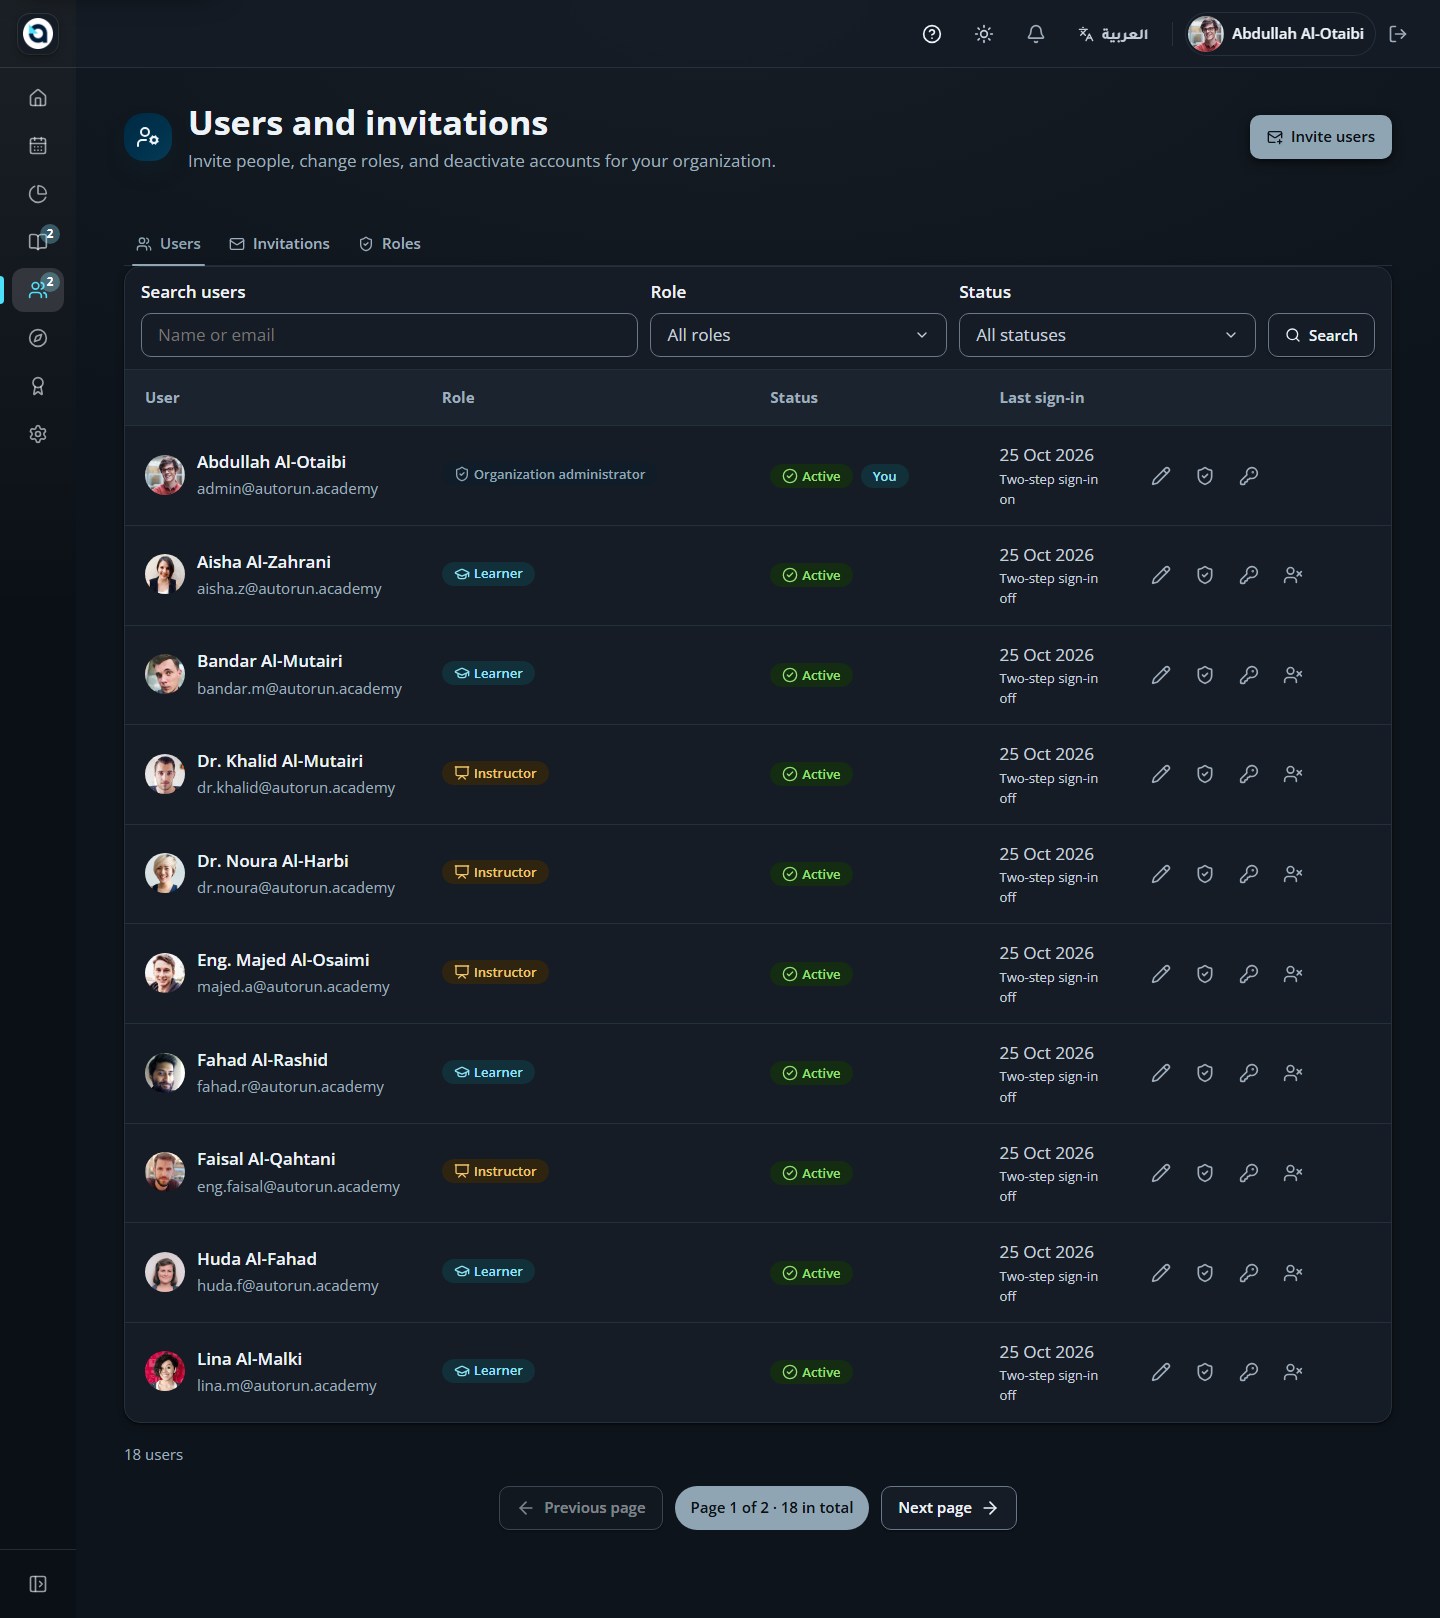This screenshot has width=1440, height=1618.
Task: Open the compass explore icon in sidebar
Action: (x=38, y=338)
